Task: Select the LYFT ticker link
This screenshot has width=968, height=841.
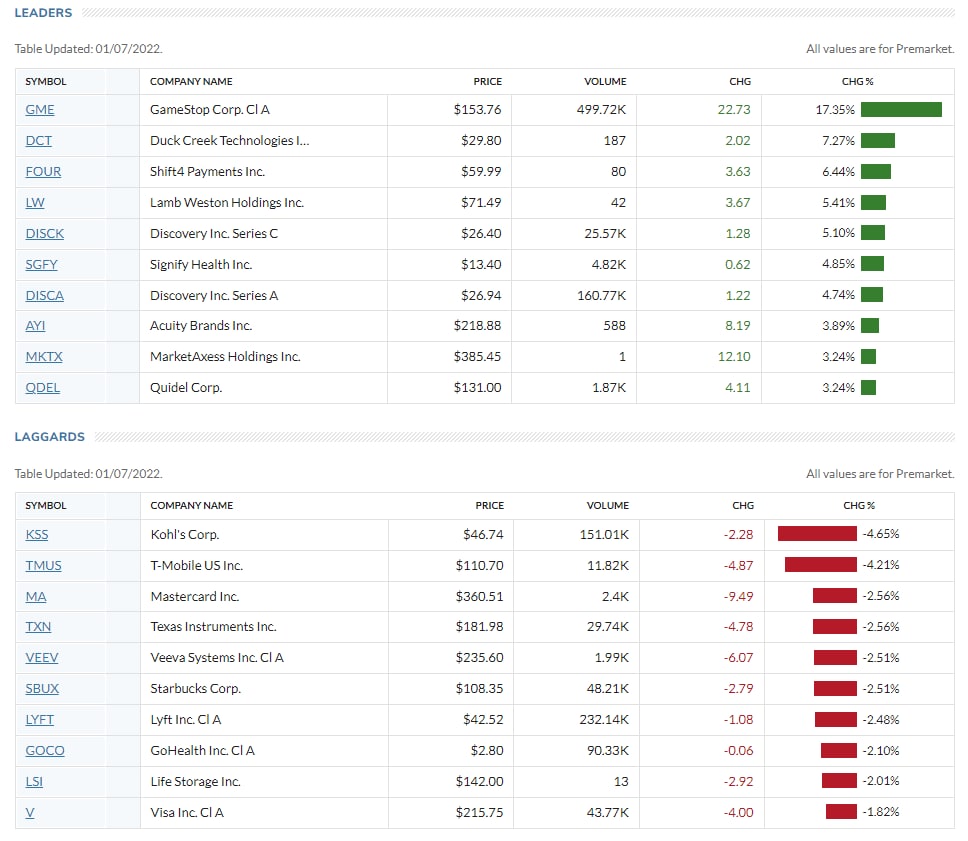Action: point(40,720)
